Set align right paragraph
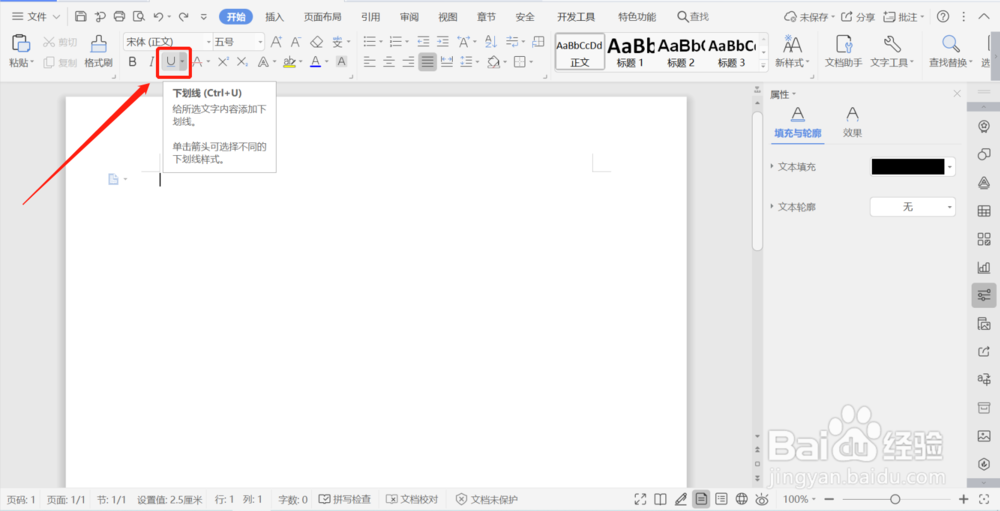 click(408, 62)
